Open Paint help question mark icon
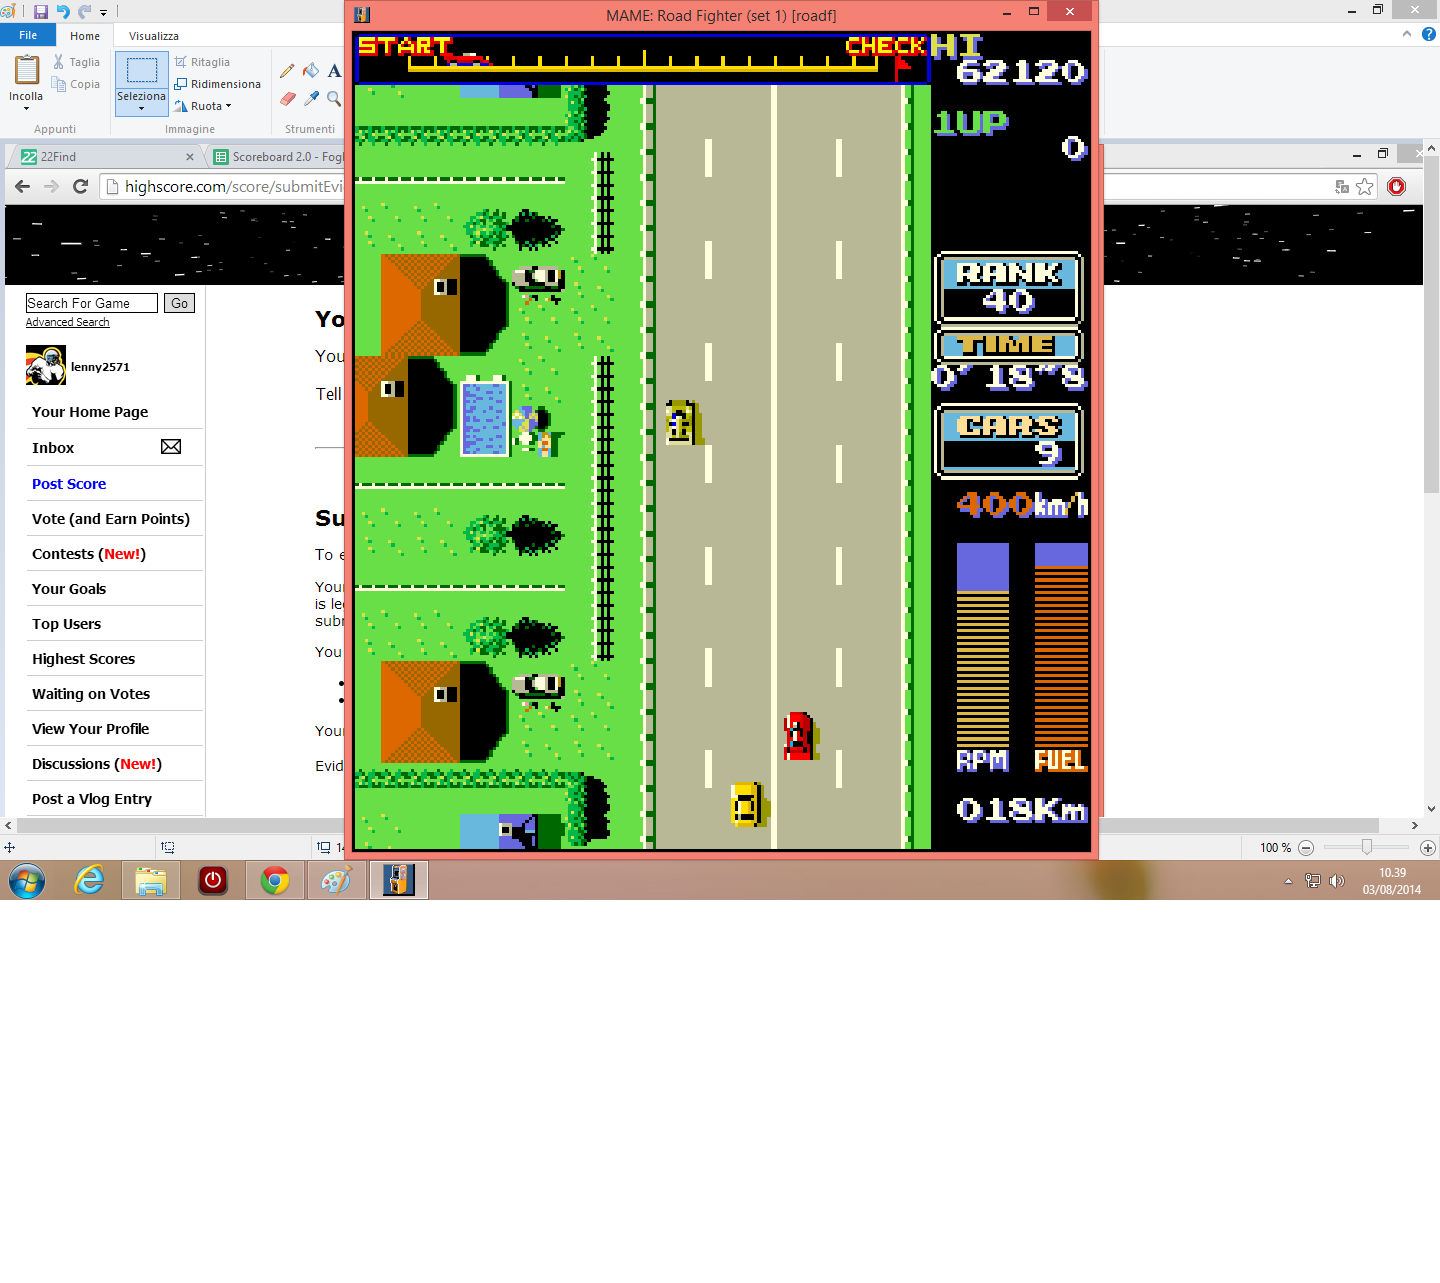The height and width of the screenshot is (1283, 1440). click(1429, 34)
